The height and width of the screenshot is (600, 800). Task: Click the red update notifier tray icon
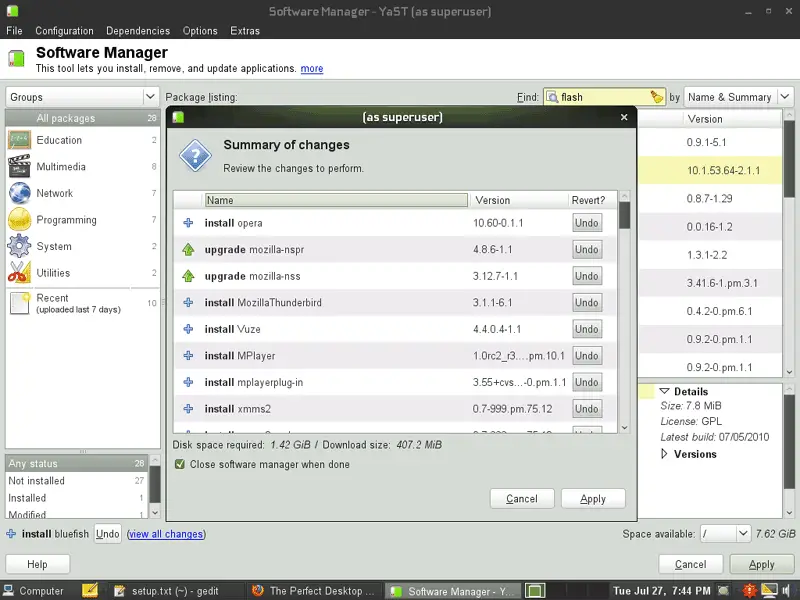point(749,590)
